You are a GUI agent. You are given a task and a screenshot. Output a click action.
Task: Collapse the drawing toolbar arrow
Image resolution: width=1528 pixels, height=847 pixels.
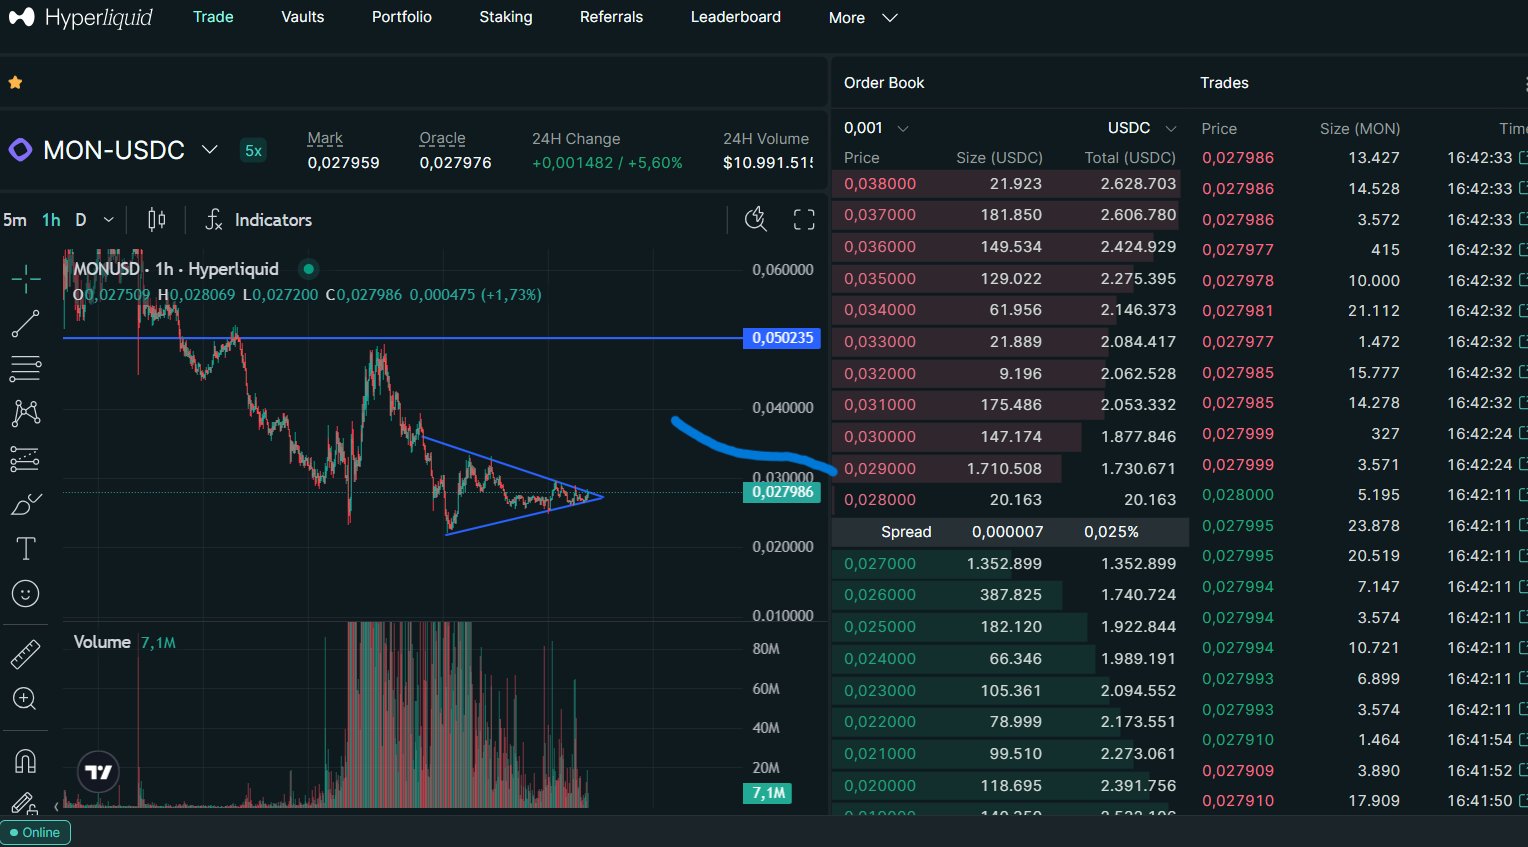pos(56,806)
